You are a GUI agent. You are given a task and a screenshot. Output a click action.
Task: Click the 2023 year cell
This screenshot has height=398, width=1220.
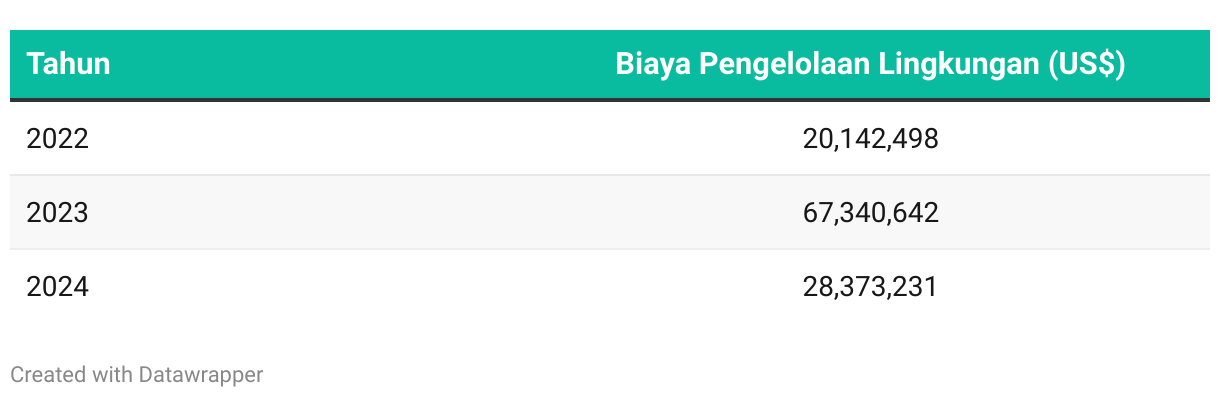tap(57, 212)
